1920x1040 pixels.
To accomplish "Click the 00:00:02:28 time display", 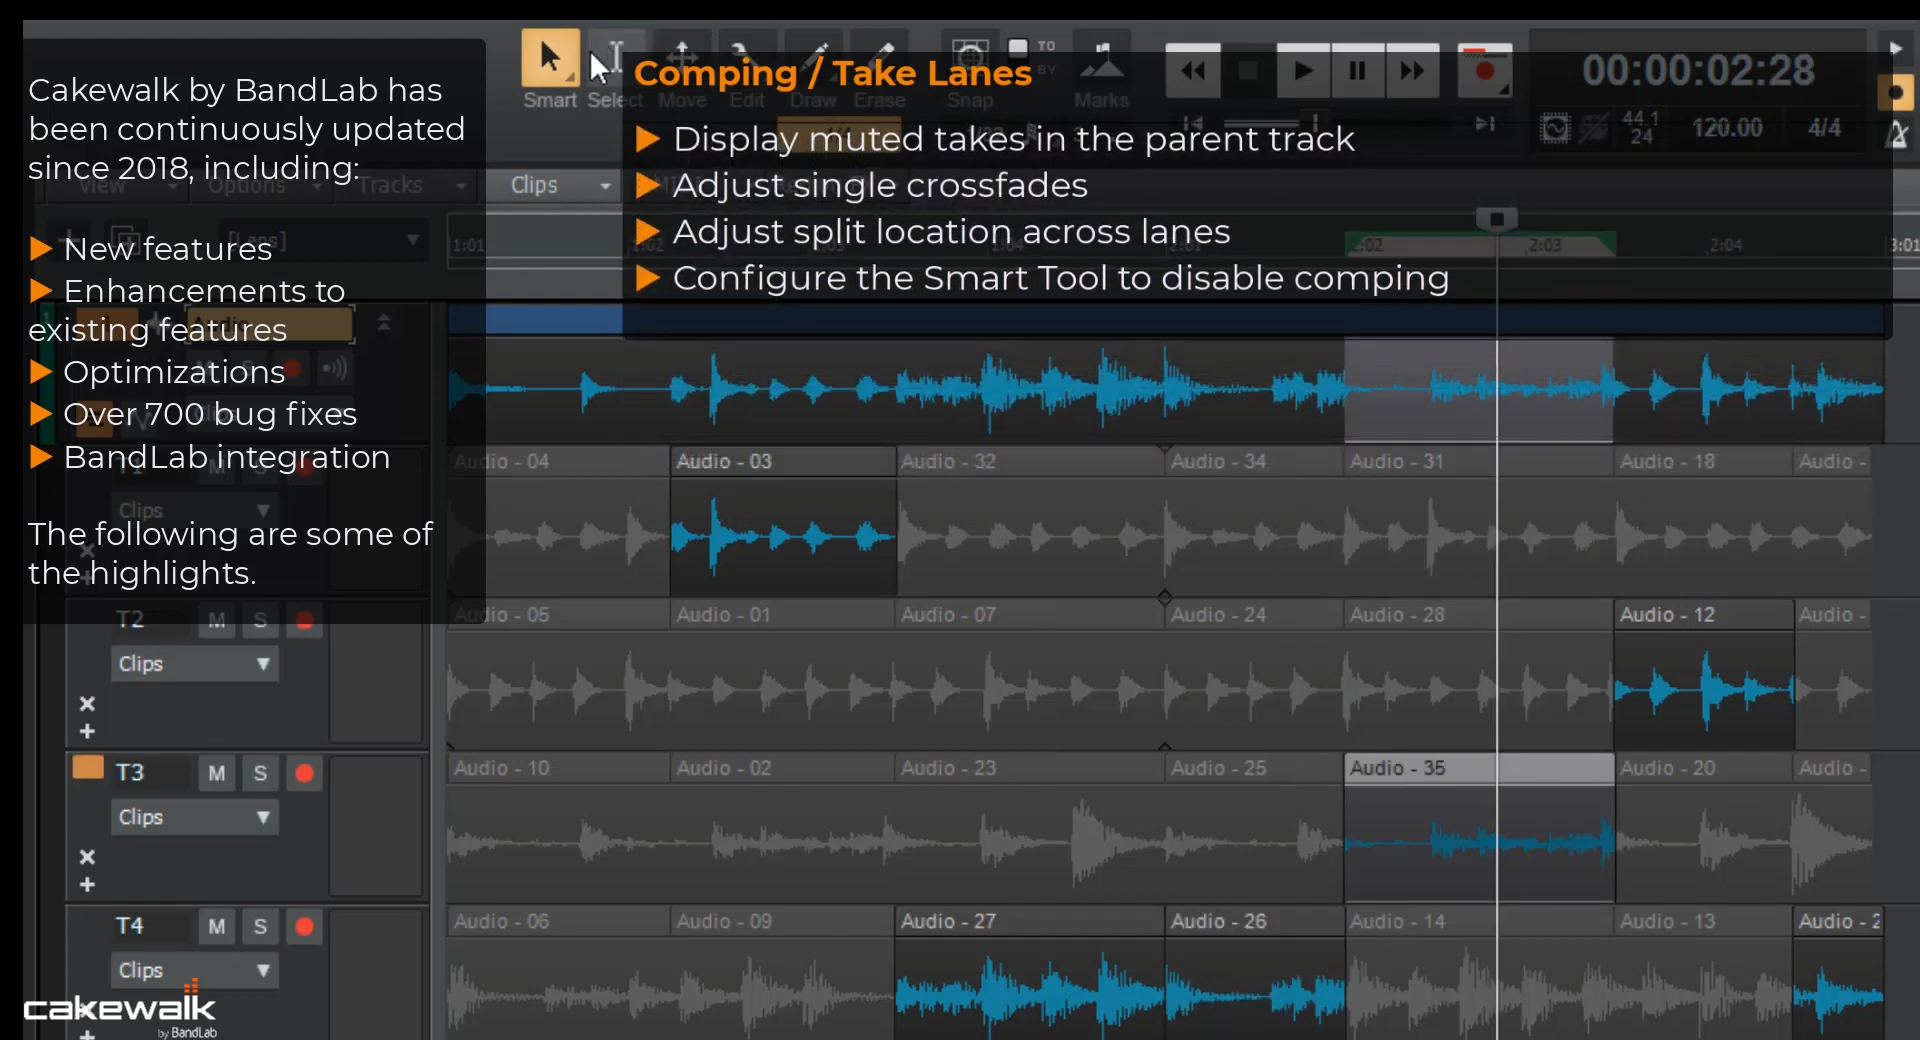I will pyautogui.click(x=1698, y=71).
